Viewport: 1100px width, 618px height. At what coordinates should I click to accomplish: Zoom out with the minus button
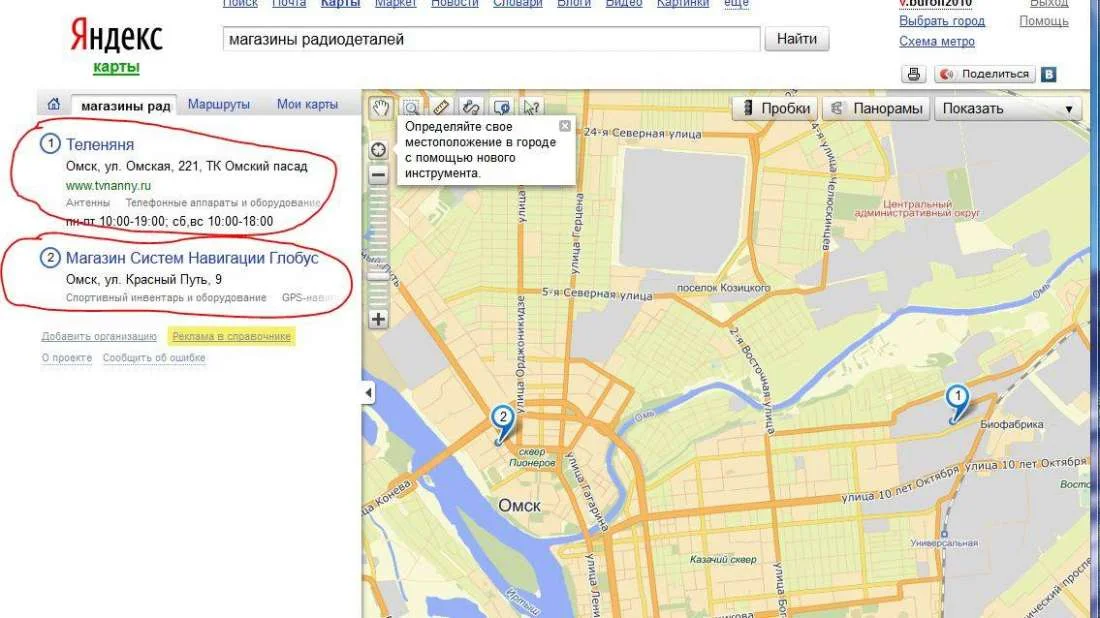coord(378,175)
